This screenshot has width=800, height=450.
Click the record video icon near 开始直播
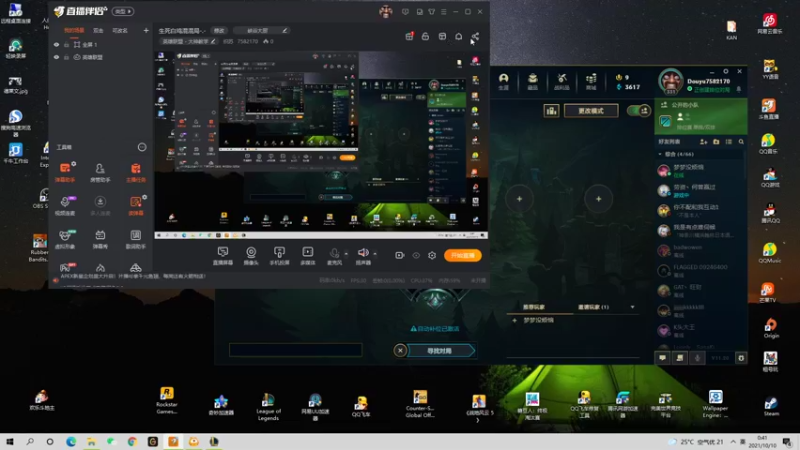pos(399,255)
